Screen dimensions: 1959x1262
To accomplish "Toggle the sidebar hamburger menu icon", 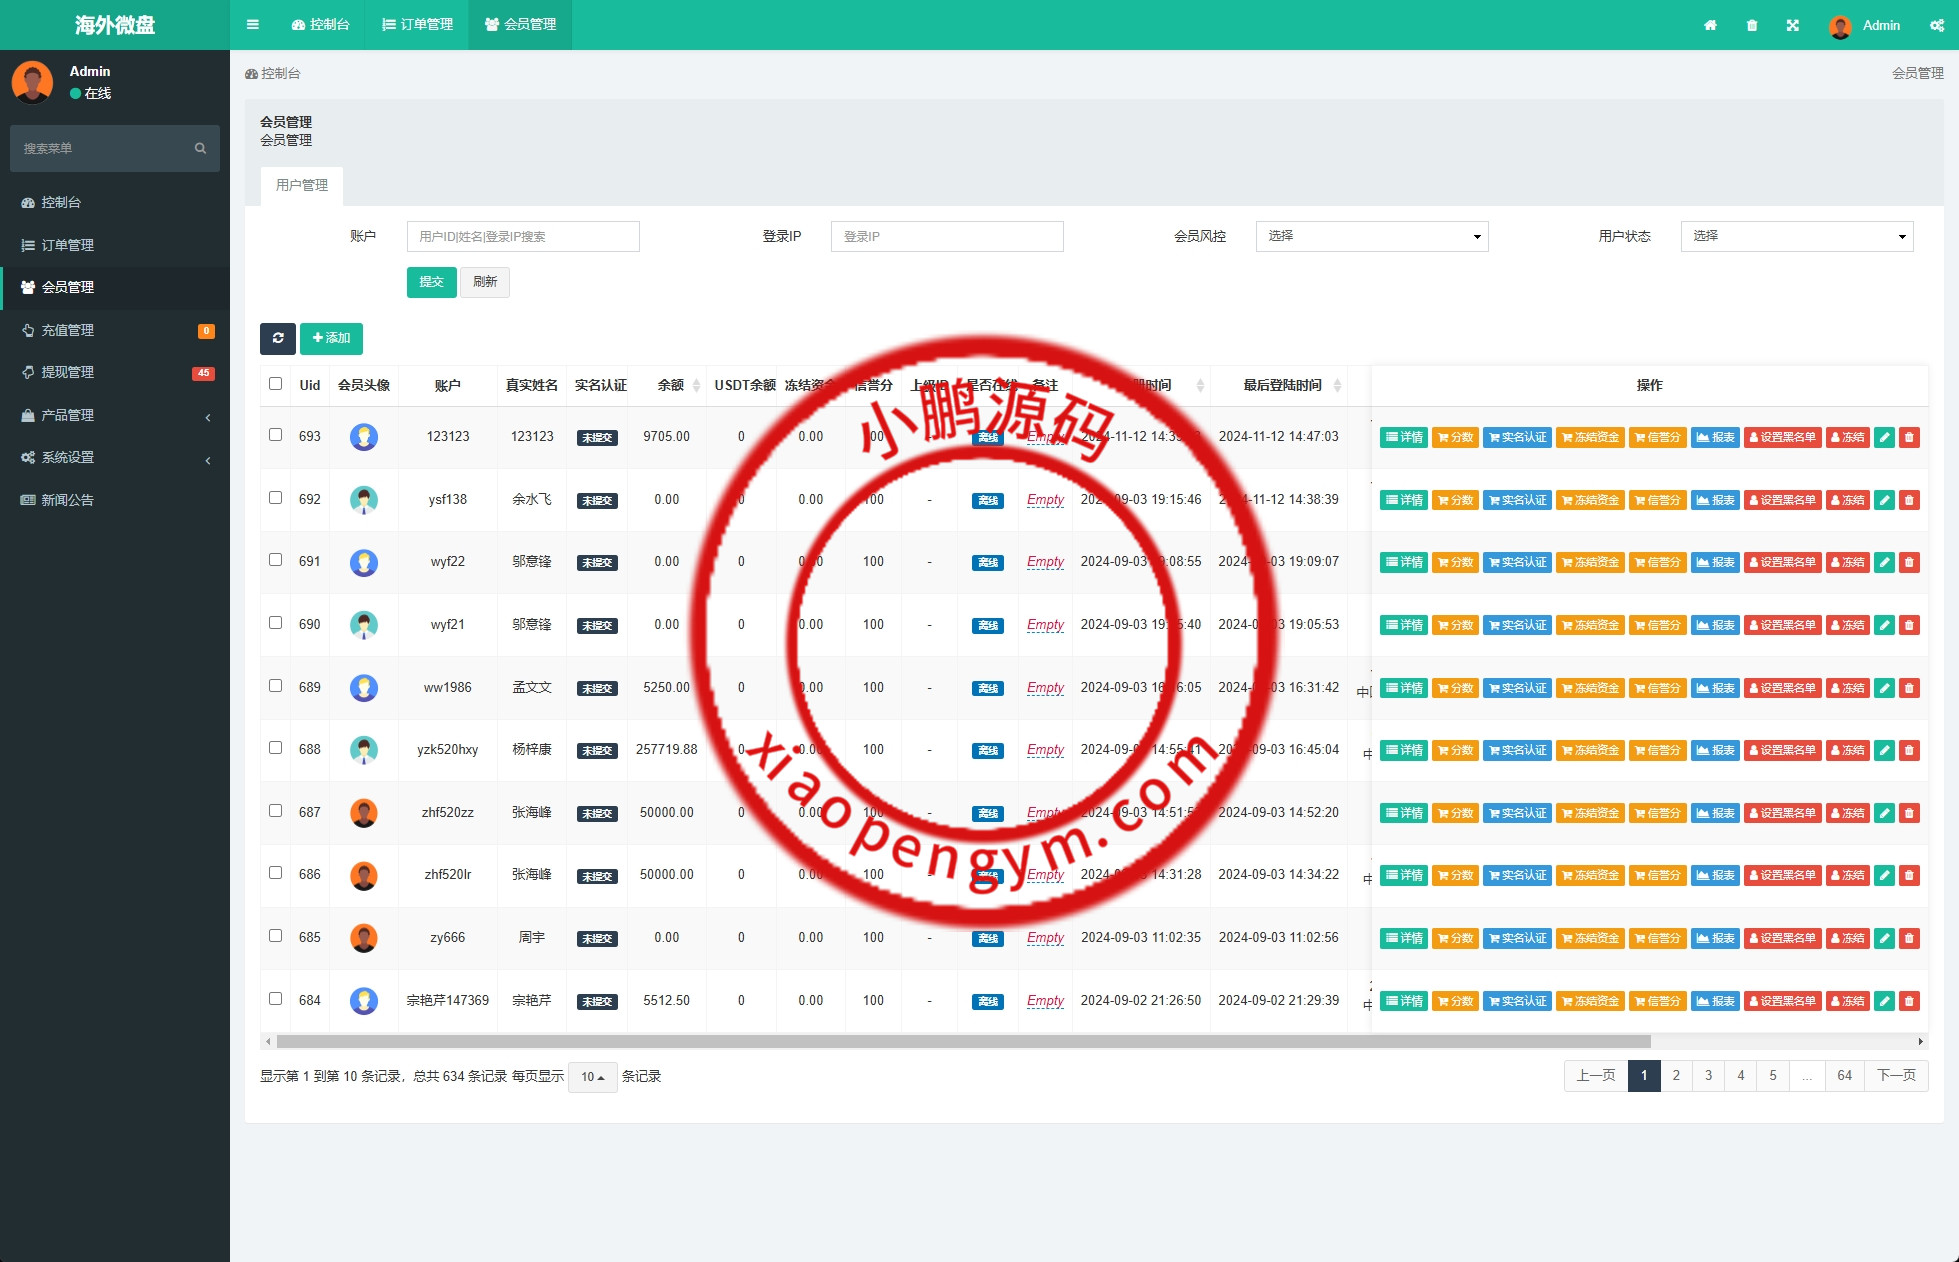I will coord(253,25).
